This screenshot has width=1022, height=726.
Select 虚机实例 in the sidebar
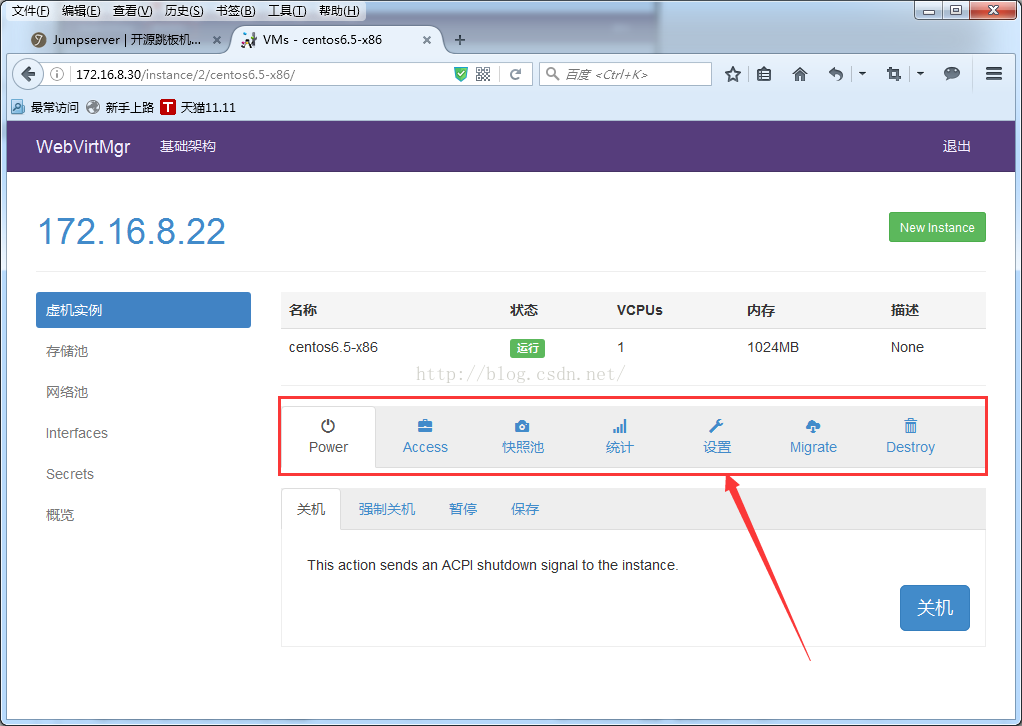(143, 310)
